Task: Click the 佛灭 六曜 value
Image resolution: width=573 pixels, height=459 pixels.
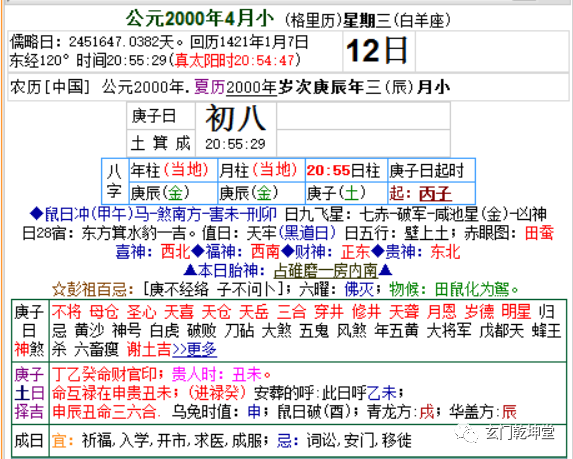Action: tap(359, 290)
